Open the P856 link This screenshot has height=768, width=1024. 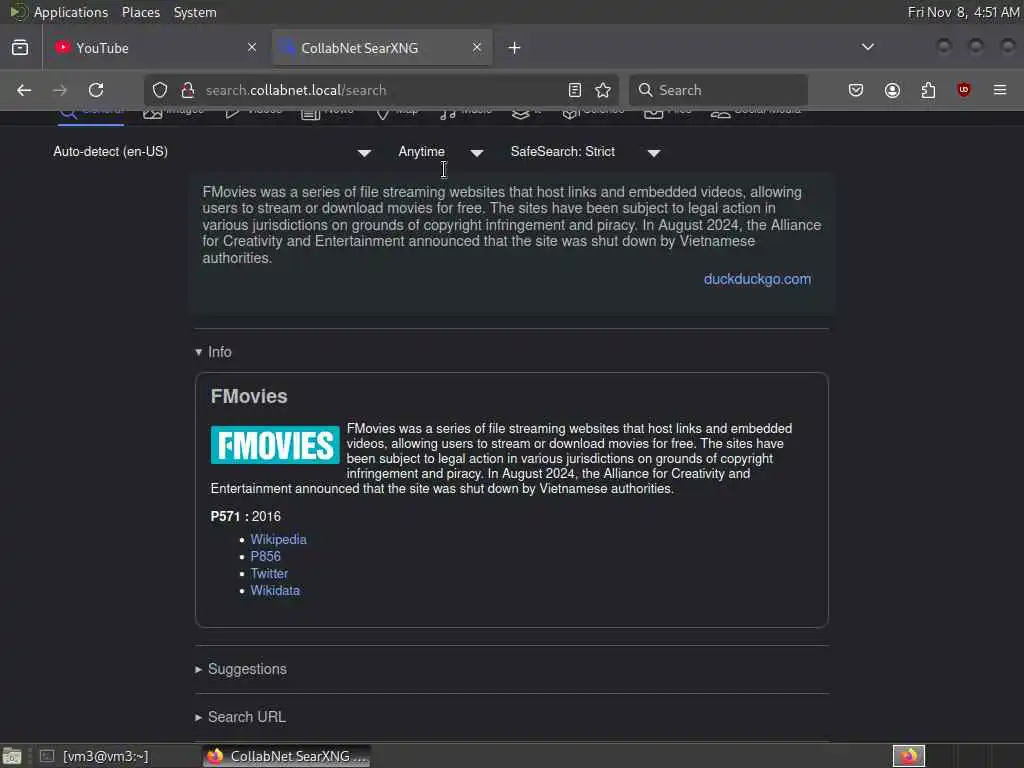(265, 556)
